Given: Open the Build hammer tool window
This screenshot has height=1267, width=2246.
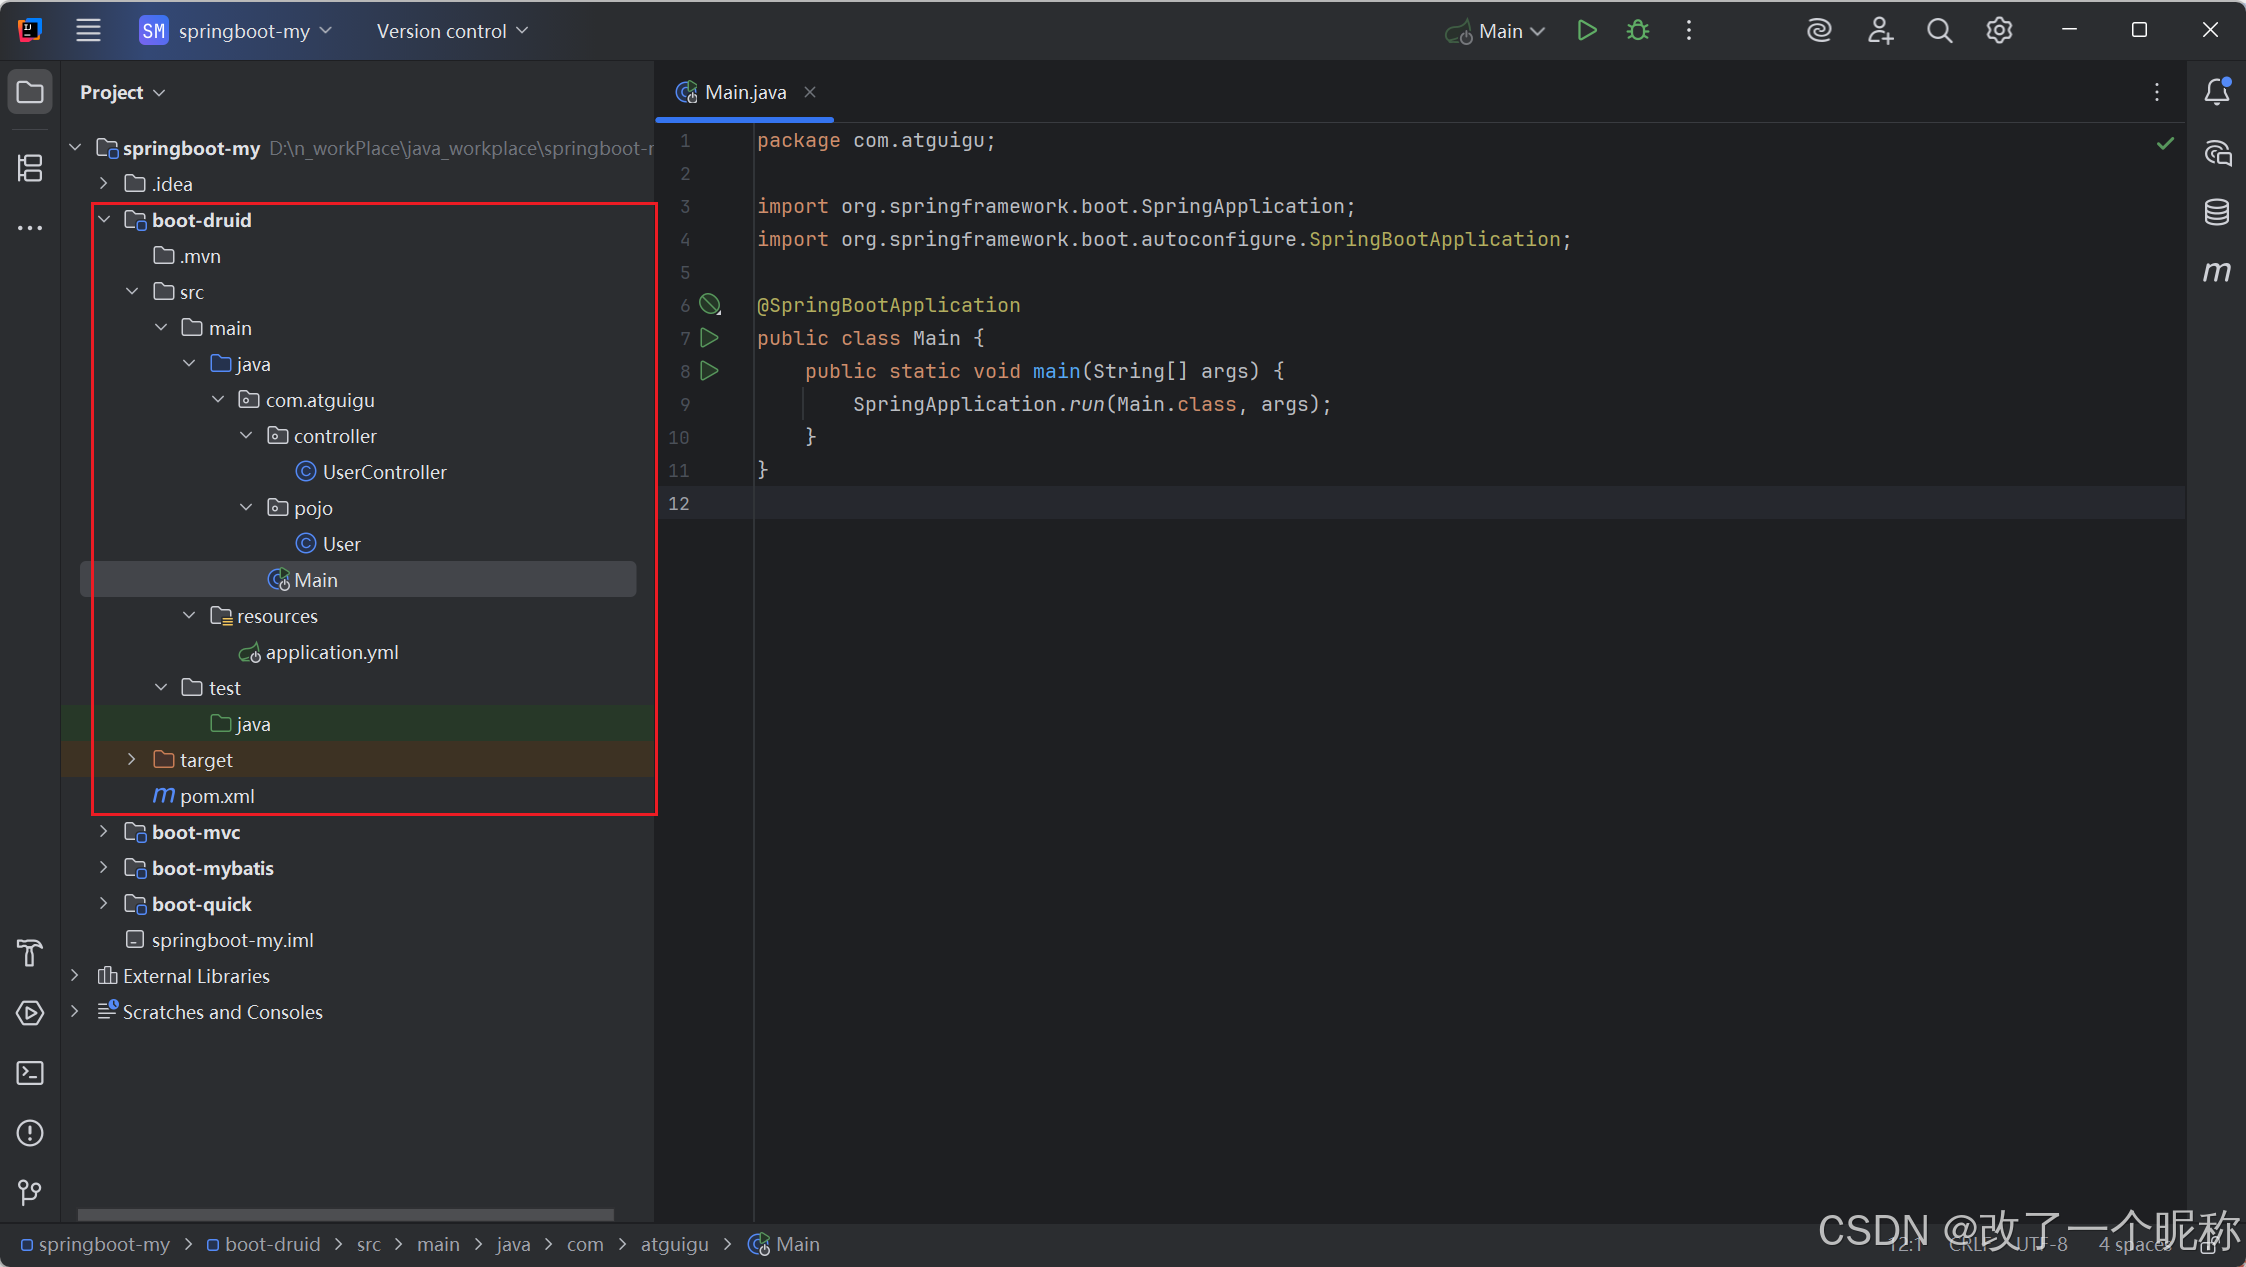Looking at the screenshot, I should pos(30,953).
